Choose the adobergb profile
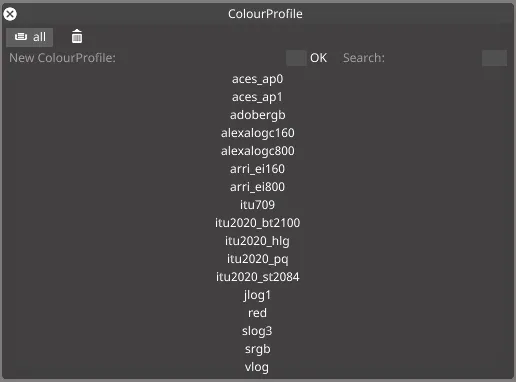The image size is (516, 382). (258, 115)
